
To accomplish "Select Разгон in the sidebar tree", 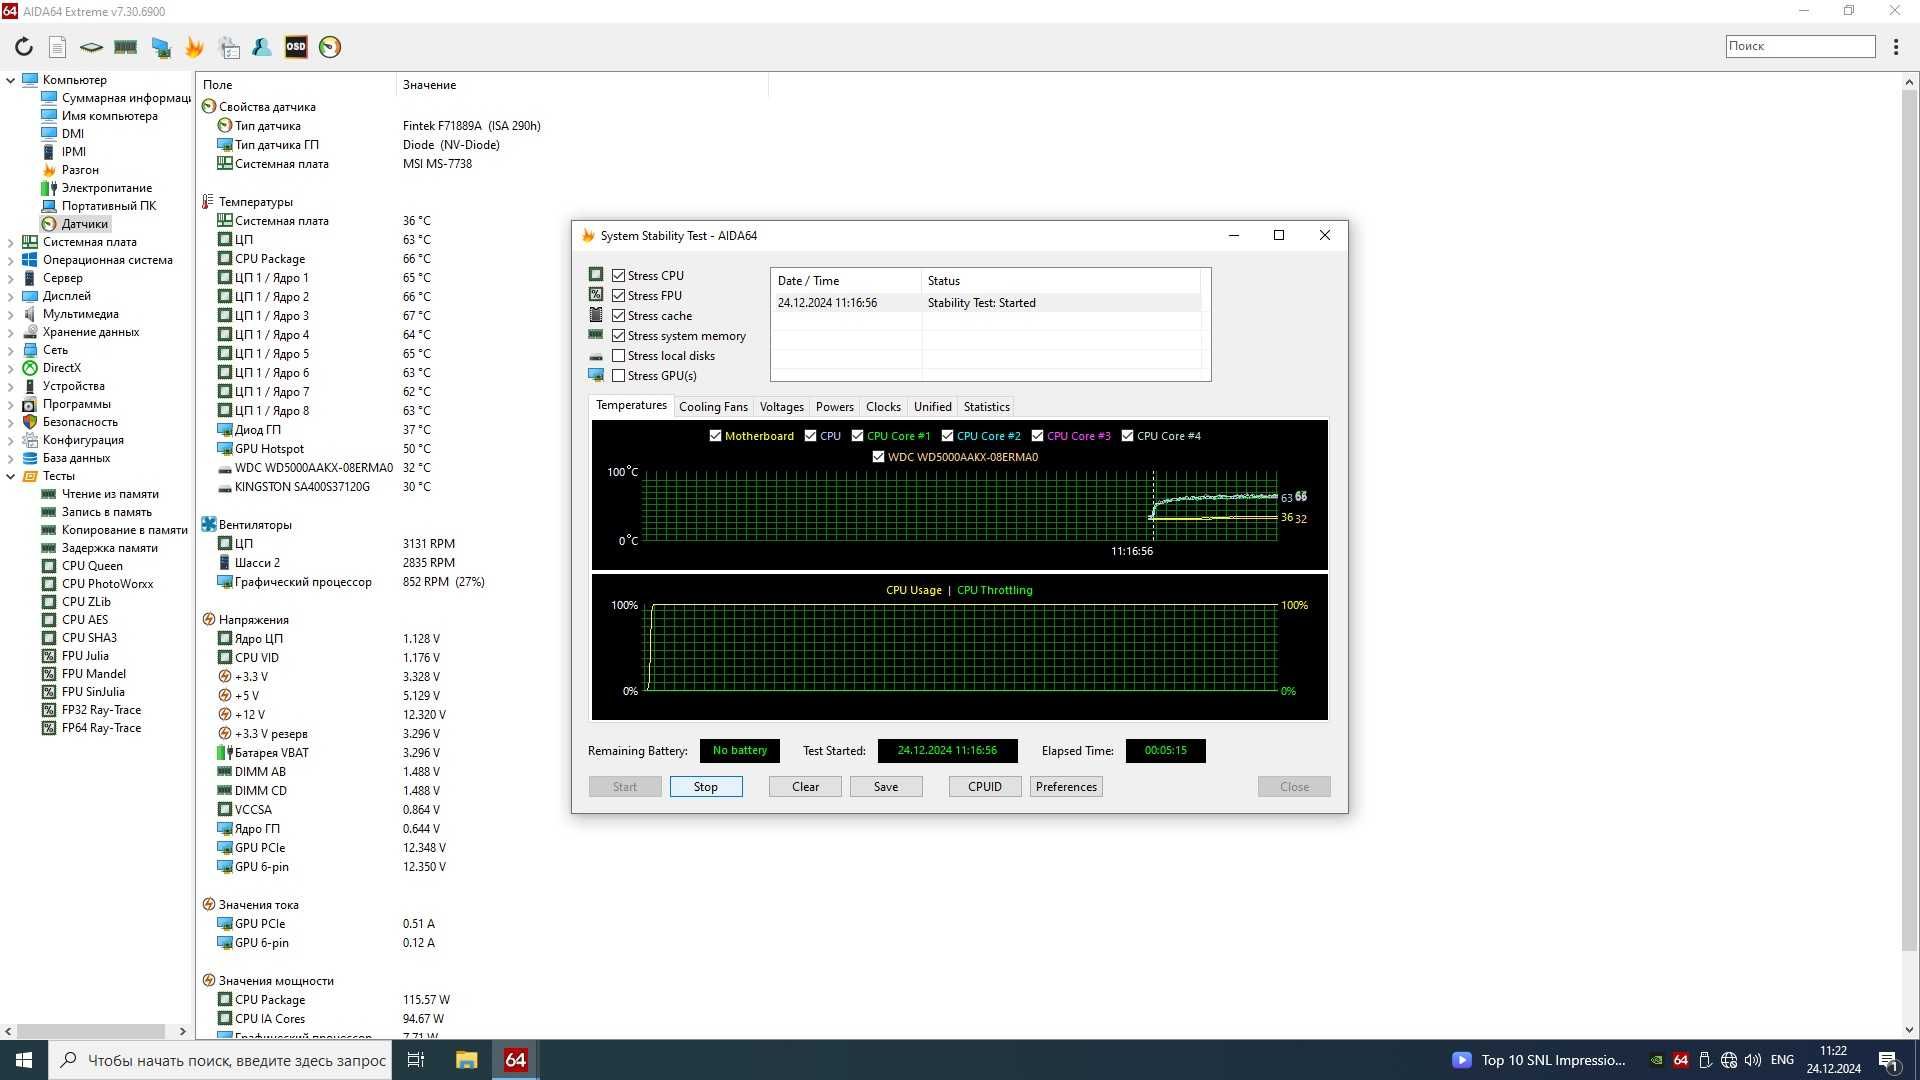I will click(x=80, y=170).
